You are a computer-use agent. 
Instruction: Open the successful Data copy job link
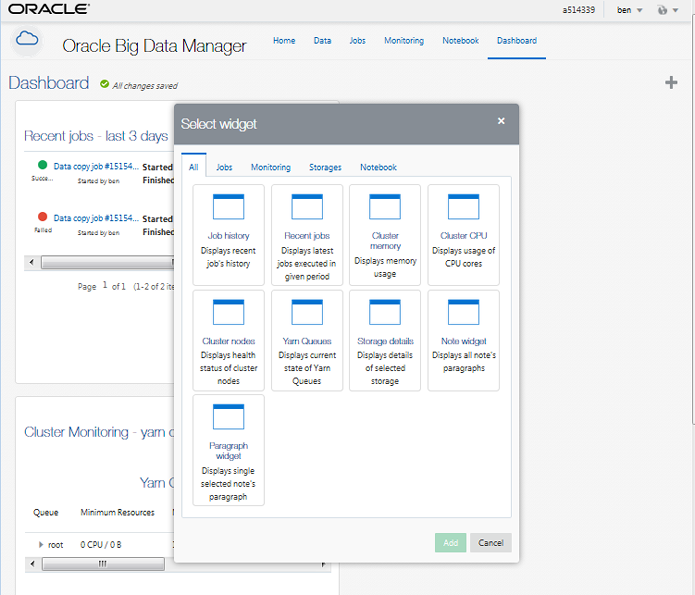(96, 166)
